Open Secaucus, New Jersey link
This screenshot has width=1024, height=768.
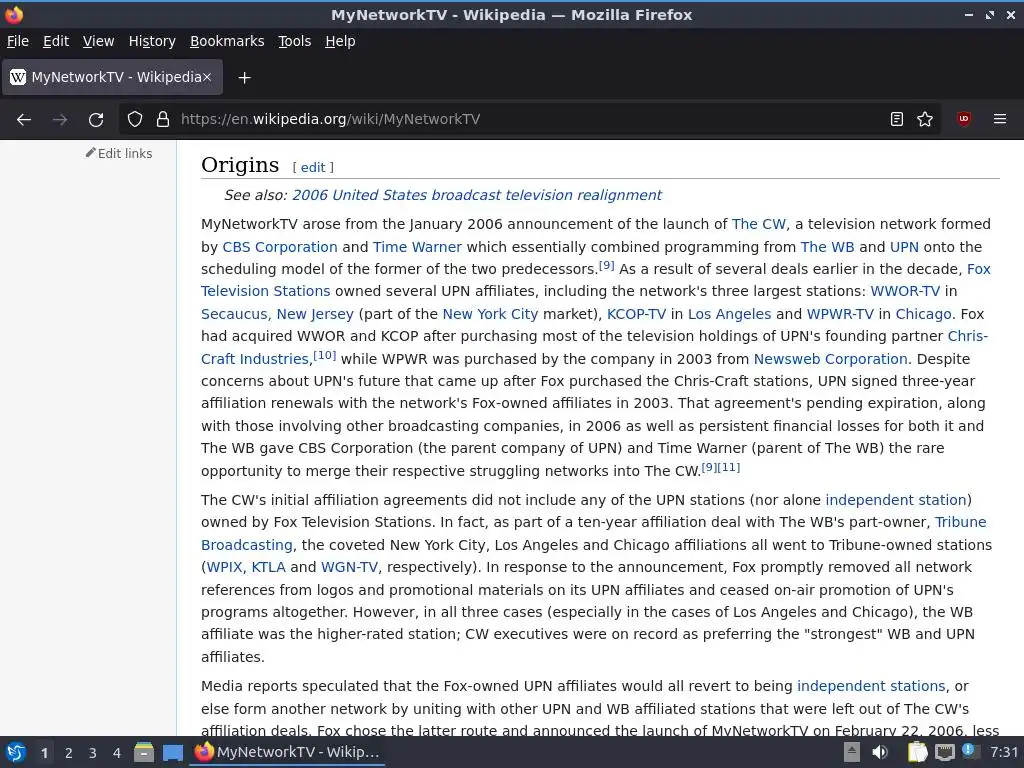click(x=277, y=314)
